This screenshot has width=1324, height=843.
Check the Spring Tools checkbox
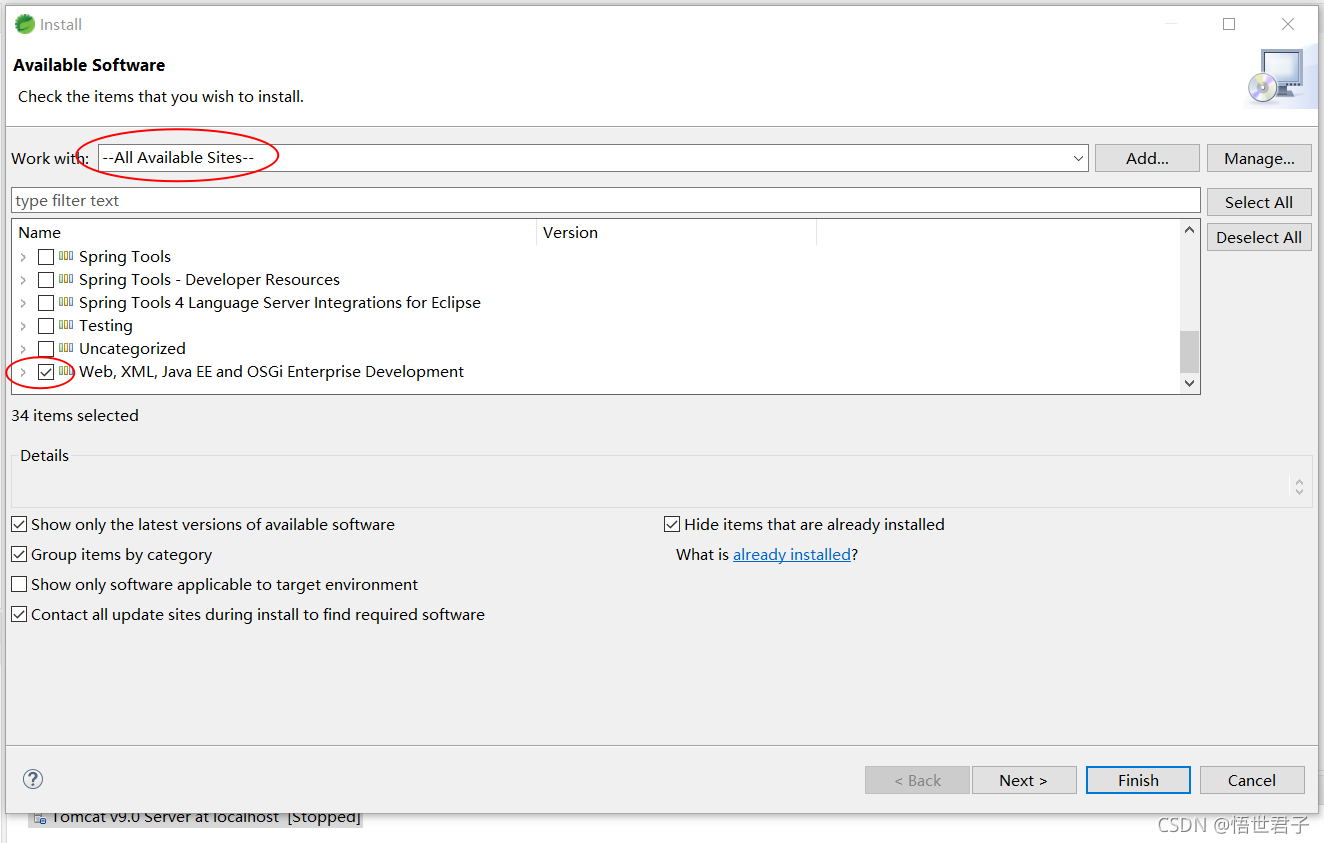click(x=46, y=257)
